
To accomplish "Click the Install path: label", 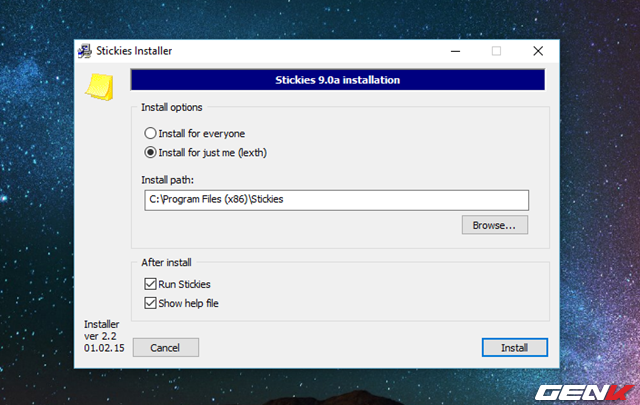I will (167, 180).
